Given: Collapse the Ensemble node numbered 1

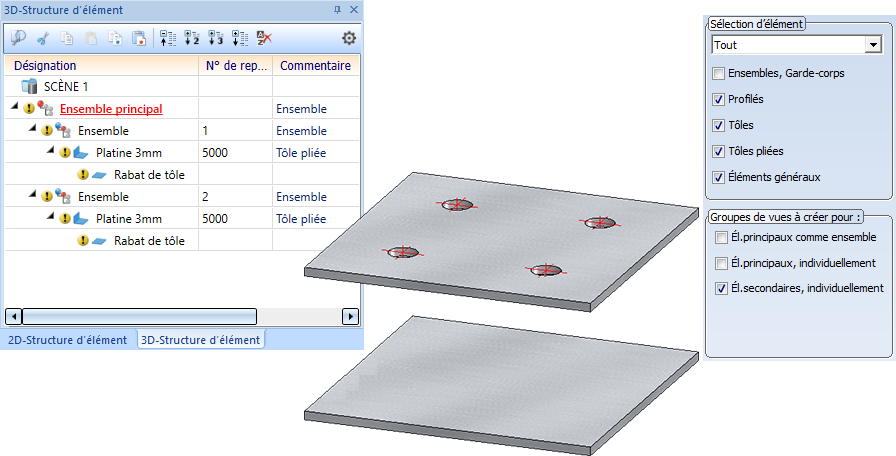Looking at the screenshot, I should click(33, 129).
